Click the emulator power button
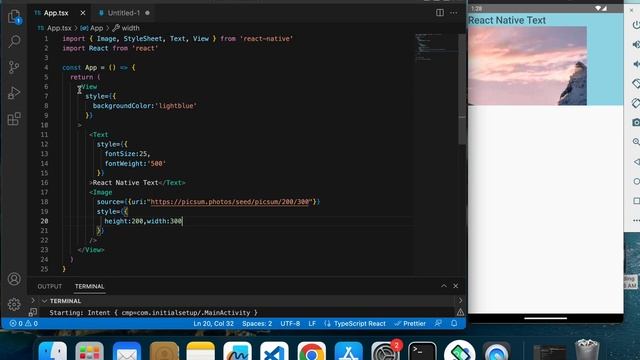Viewport: 640px width, 360px height. tap(636, 24)
